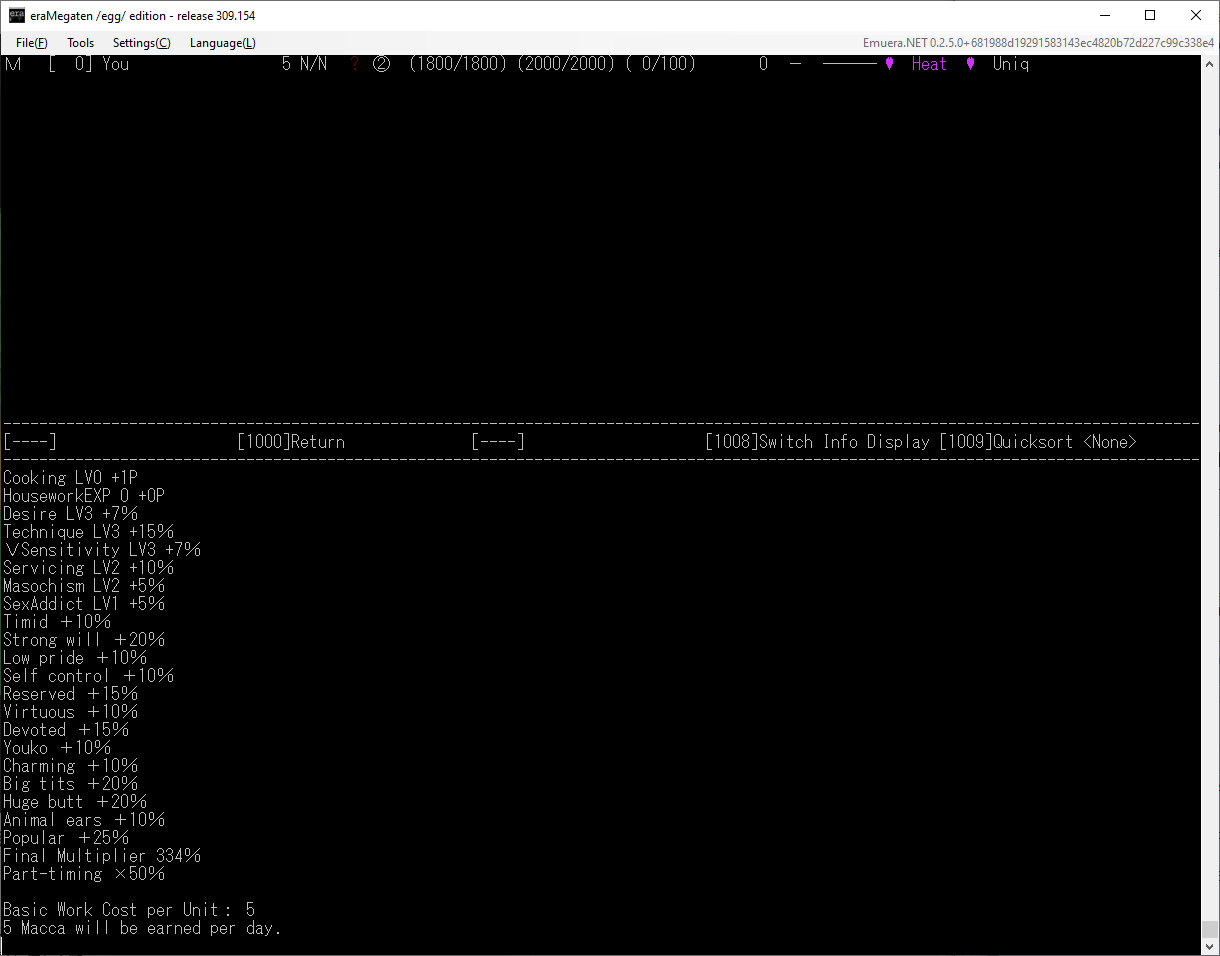Click the vertical scrollbar thumb

(x=1210, y=929)
